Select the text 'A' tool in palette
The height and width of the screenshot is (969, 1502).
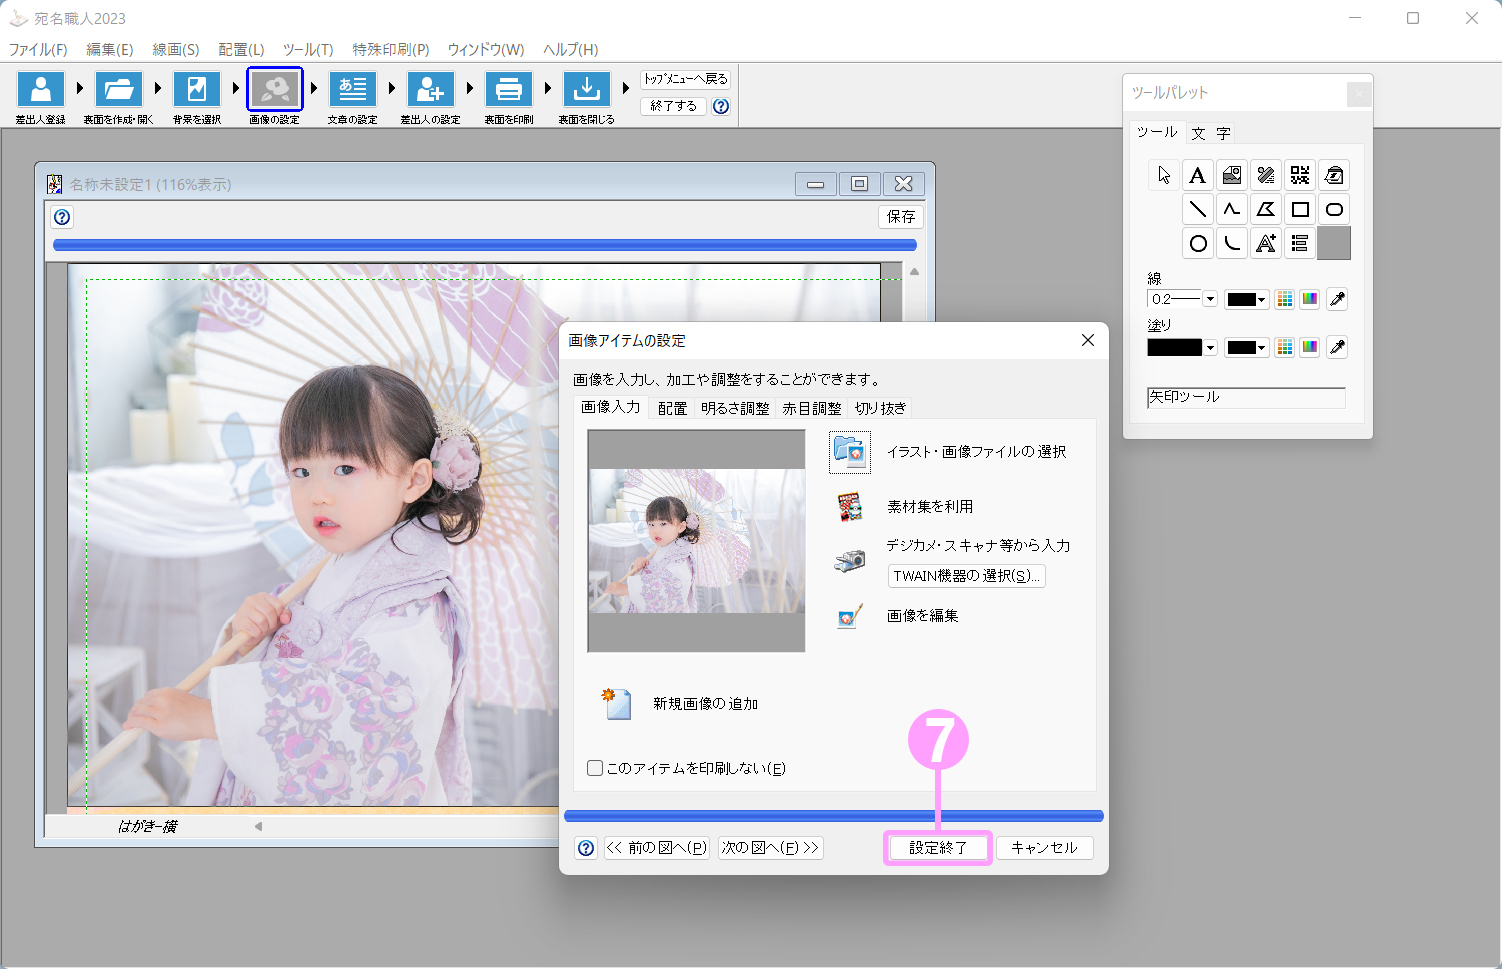point(1197,176)
